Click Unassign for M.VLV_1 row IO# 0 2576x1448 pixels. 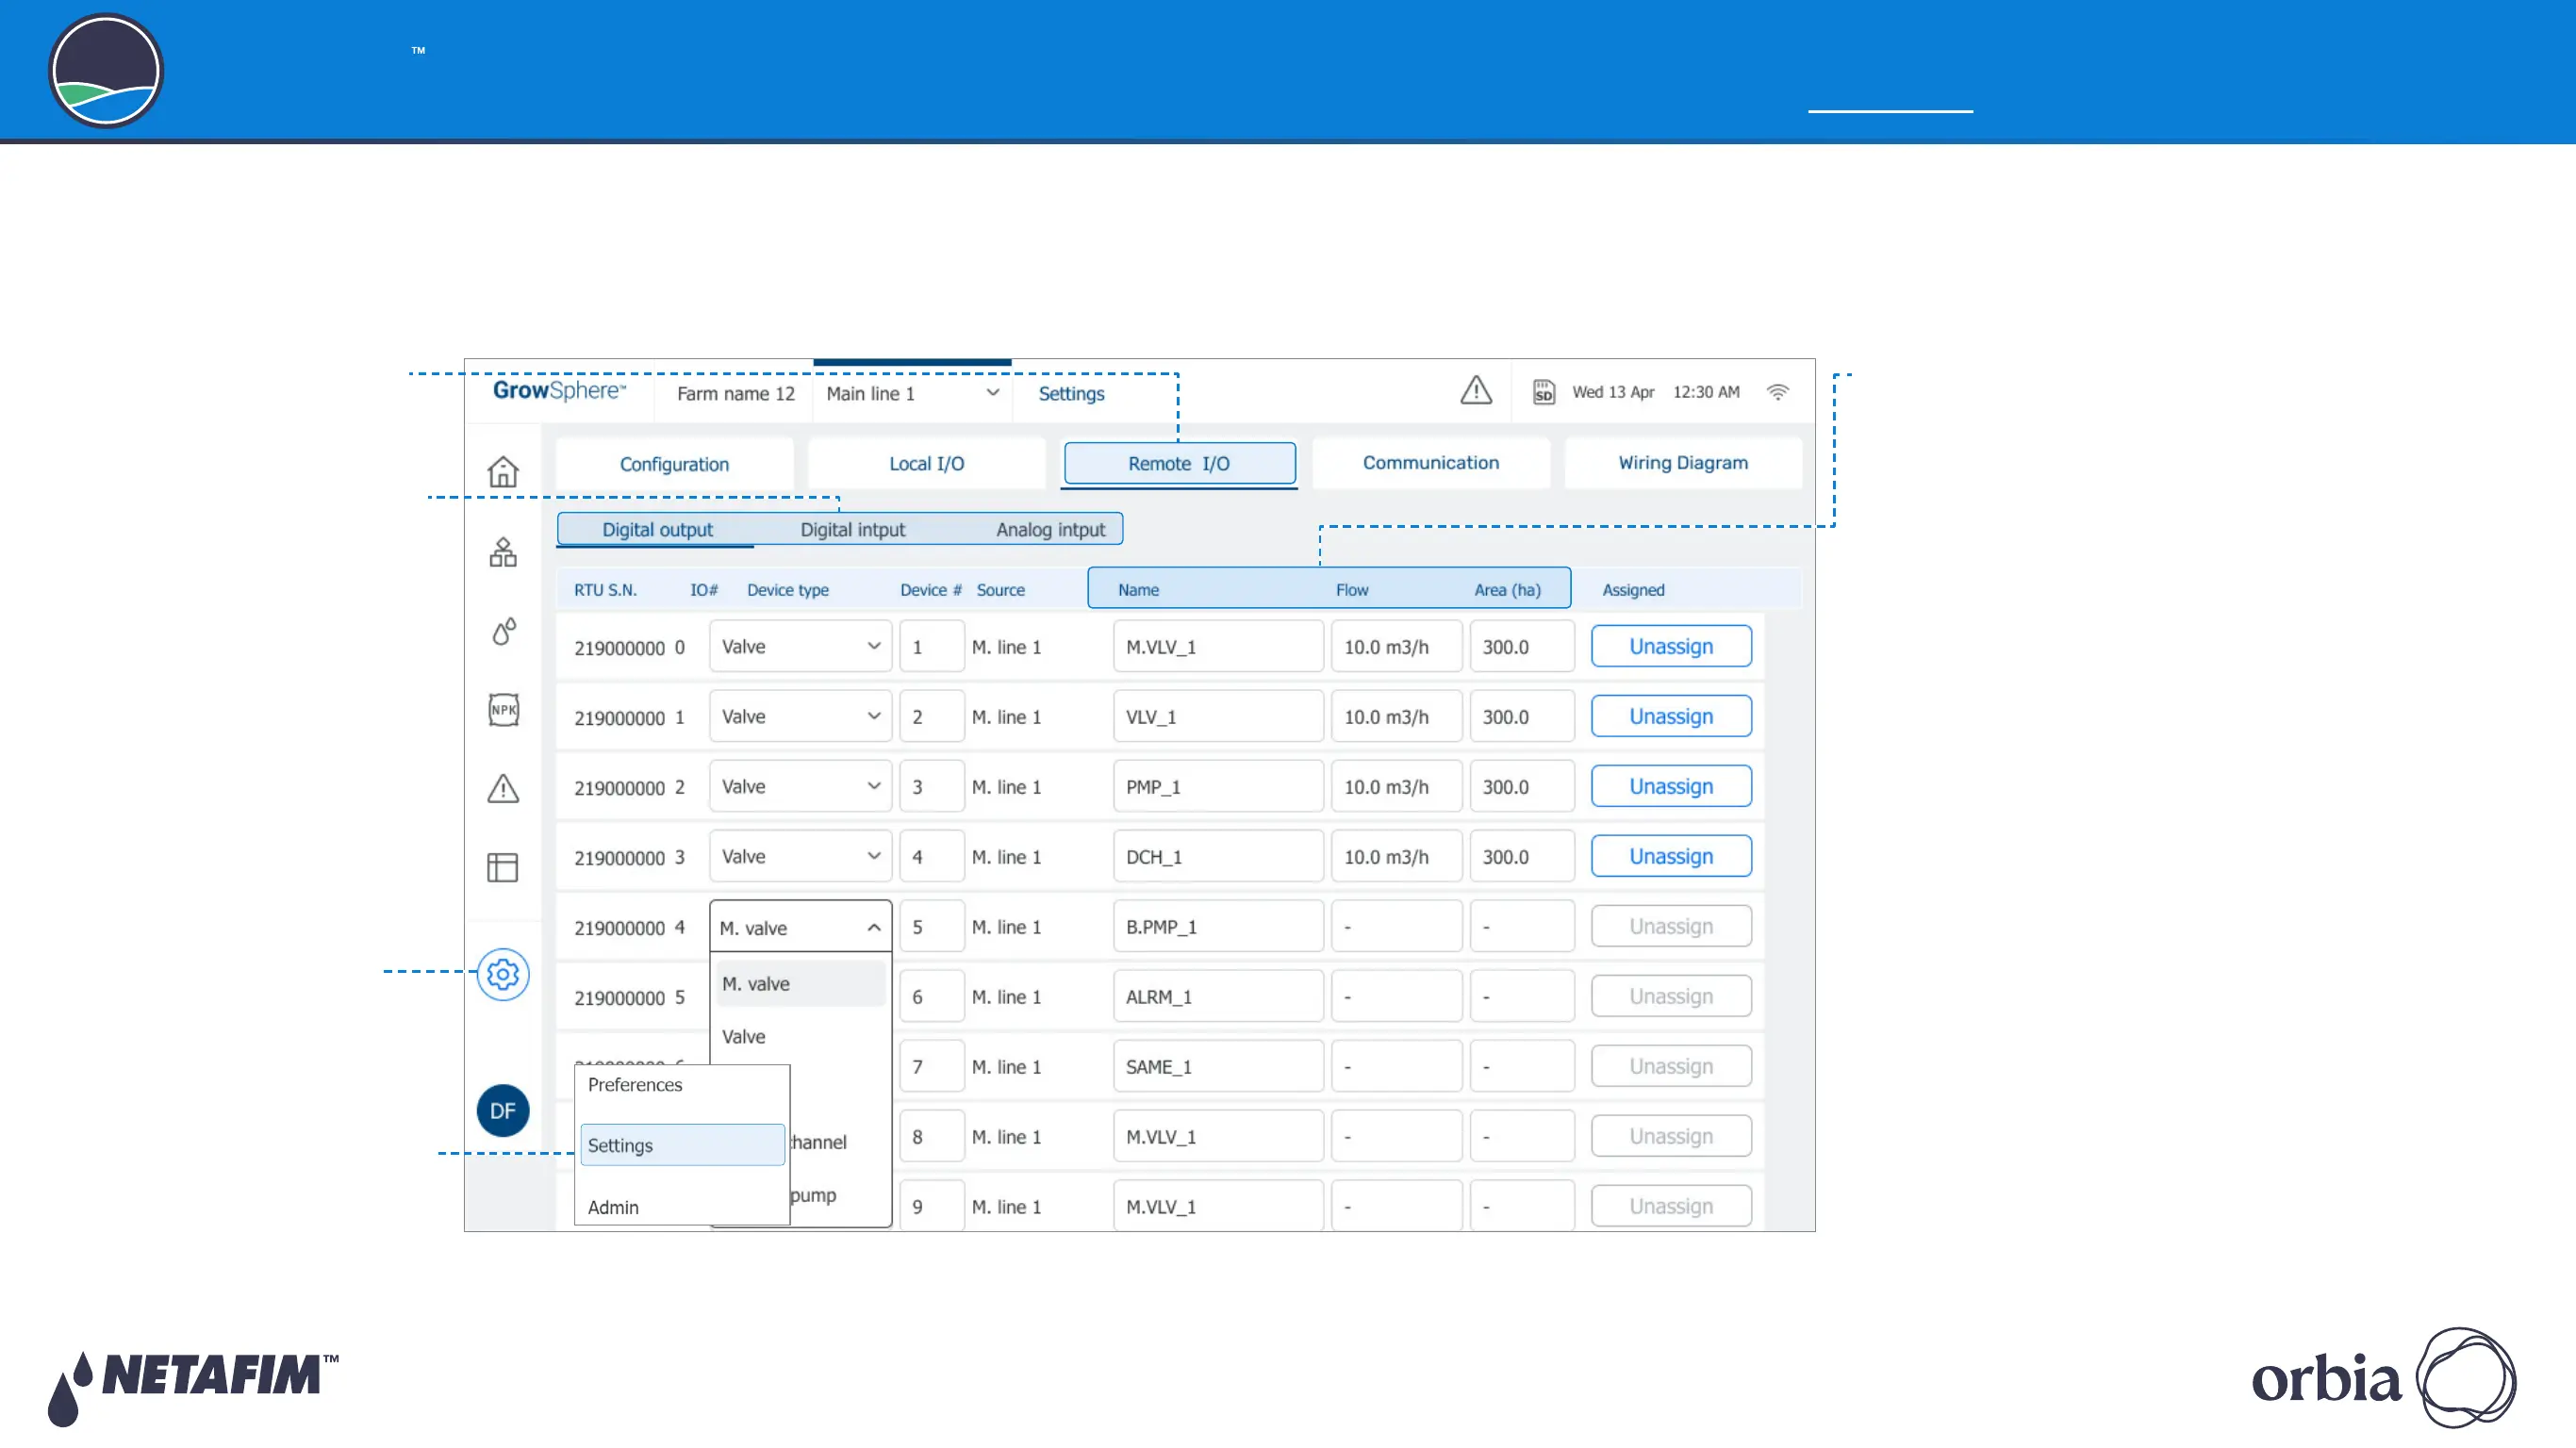[1671, 646]
